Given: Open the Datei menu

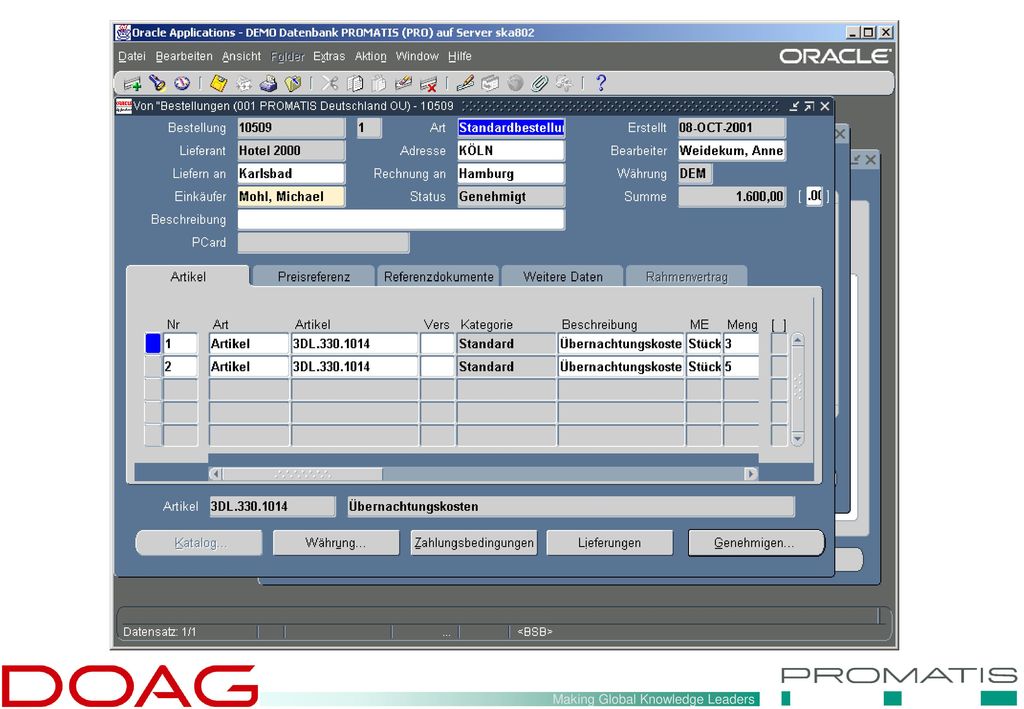Looking at the screenshot, I should [132, 56].
